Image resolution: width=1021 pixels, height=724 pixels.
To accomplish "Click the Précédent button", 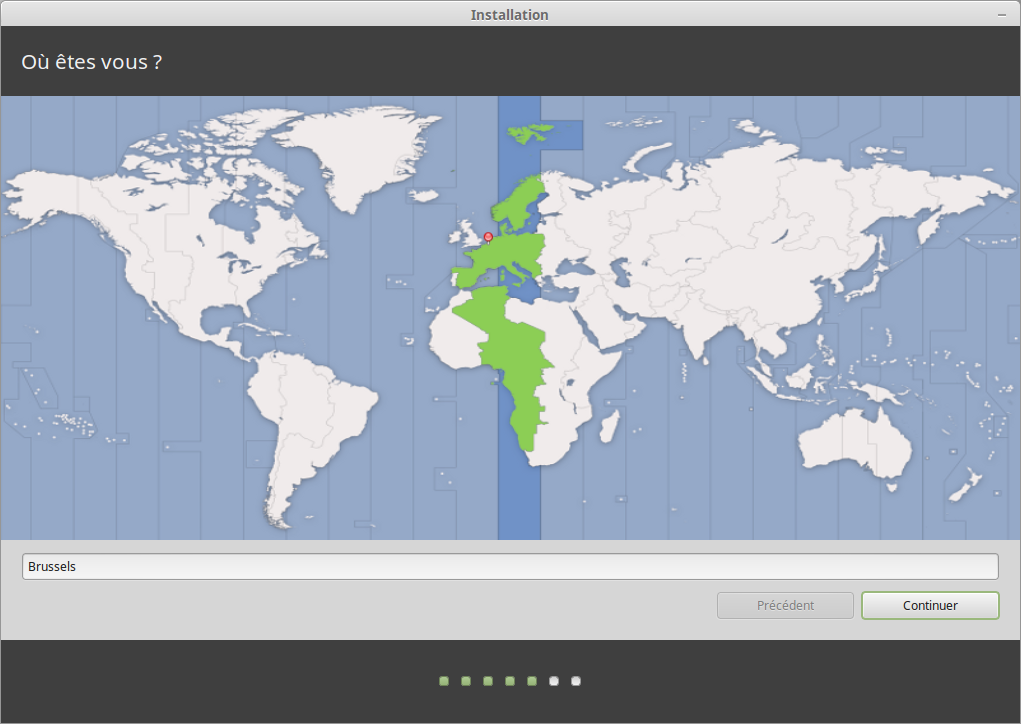I will pyautogui.click(x=785, y=605).
